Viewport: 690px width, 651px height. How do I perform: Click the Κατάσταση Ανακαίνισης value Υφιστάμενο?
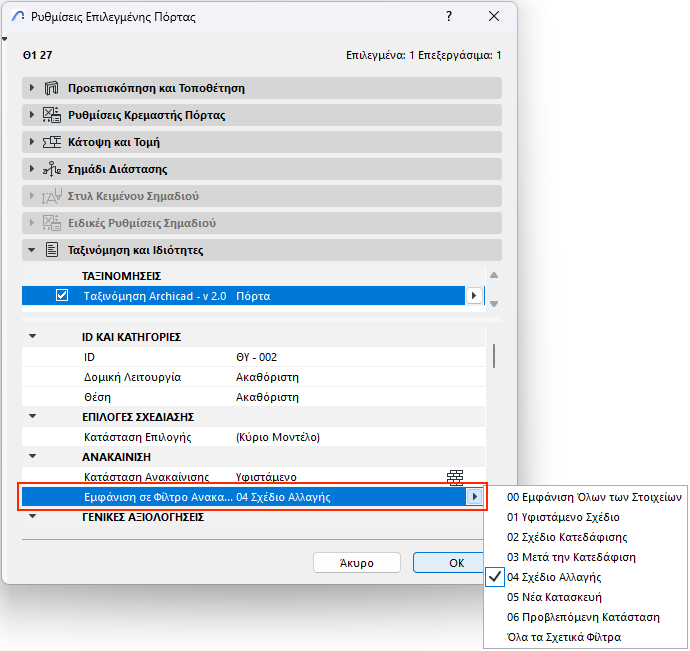point(266,477)
